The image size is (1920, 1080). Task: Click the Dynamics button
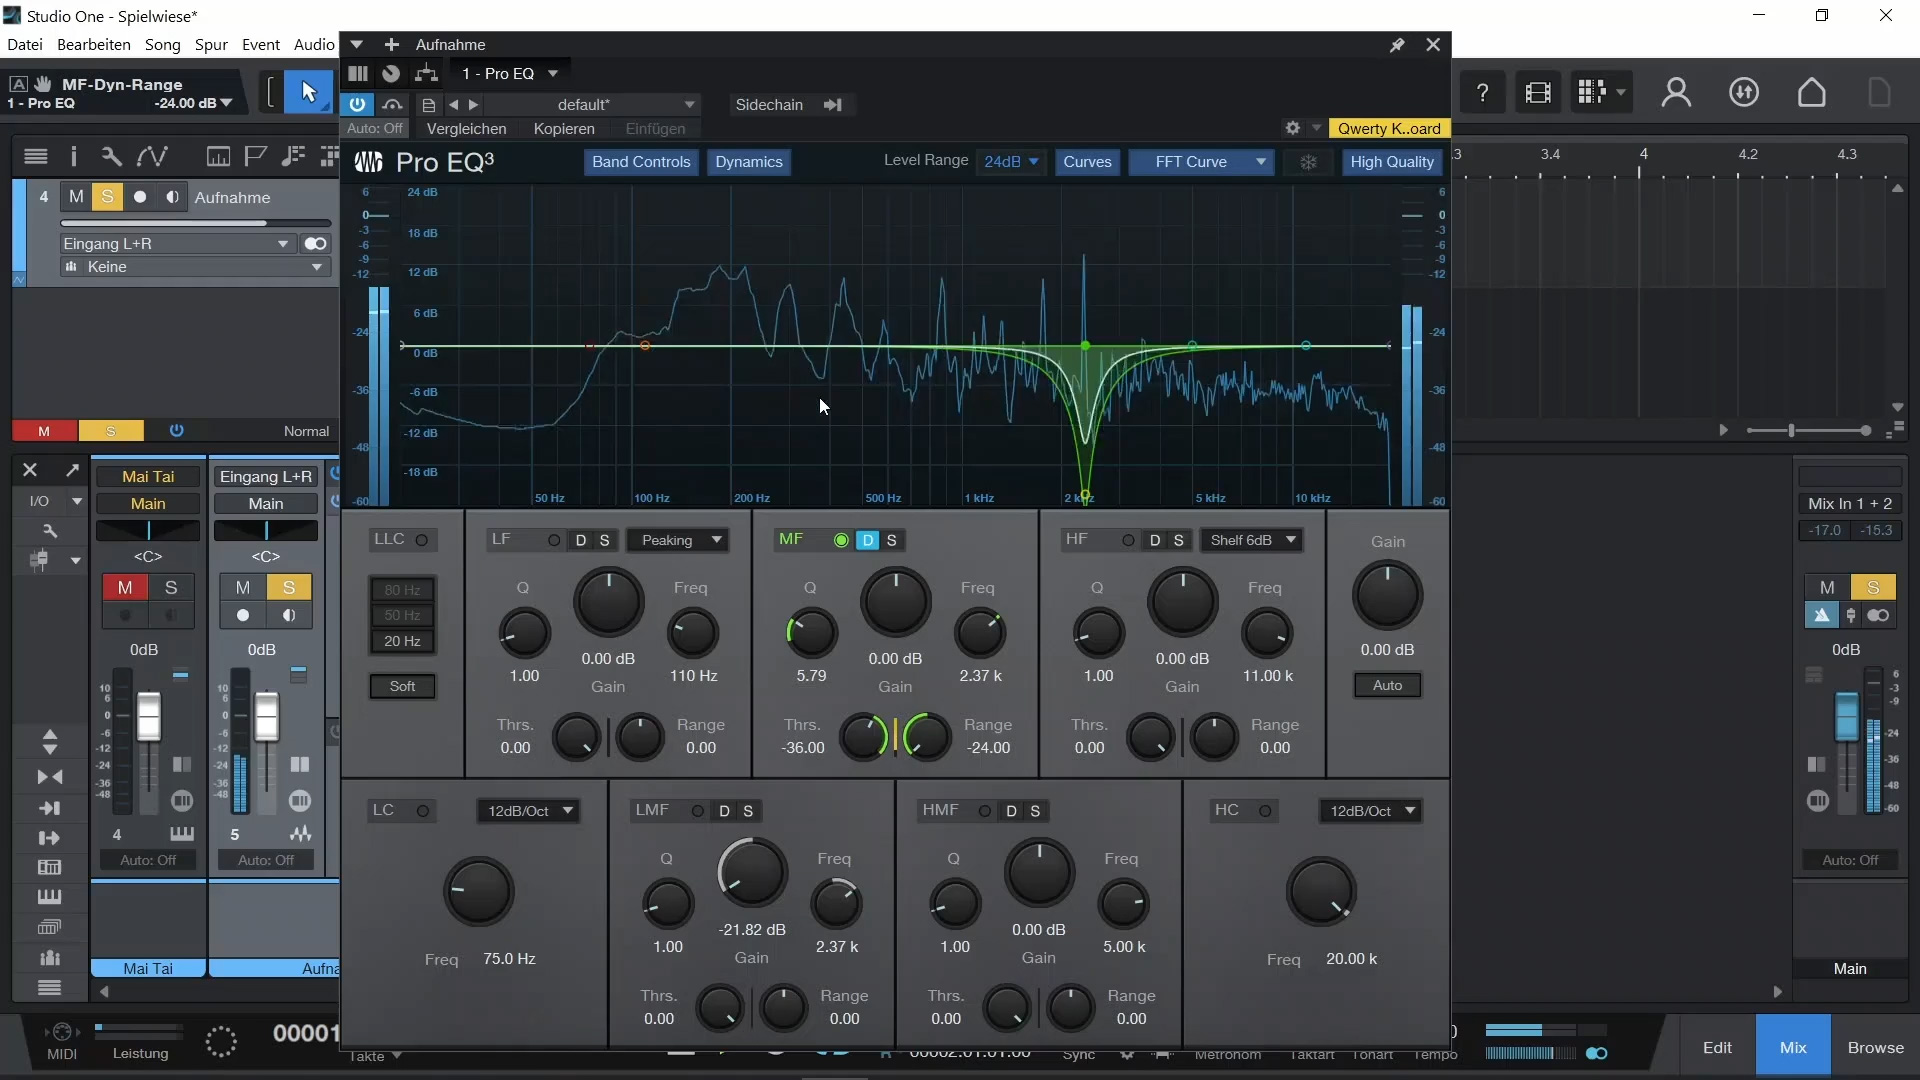749,162
